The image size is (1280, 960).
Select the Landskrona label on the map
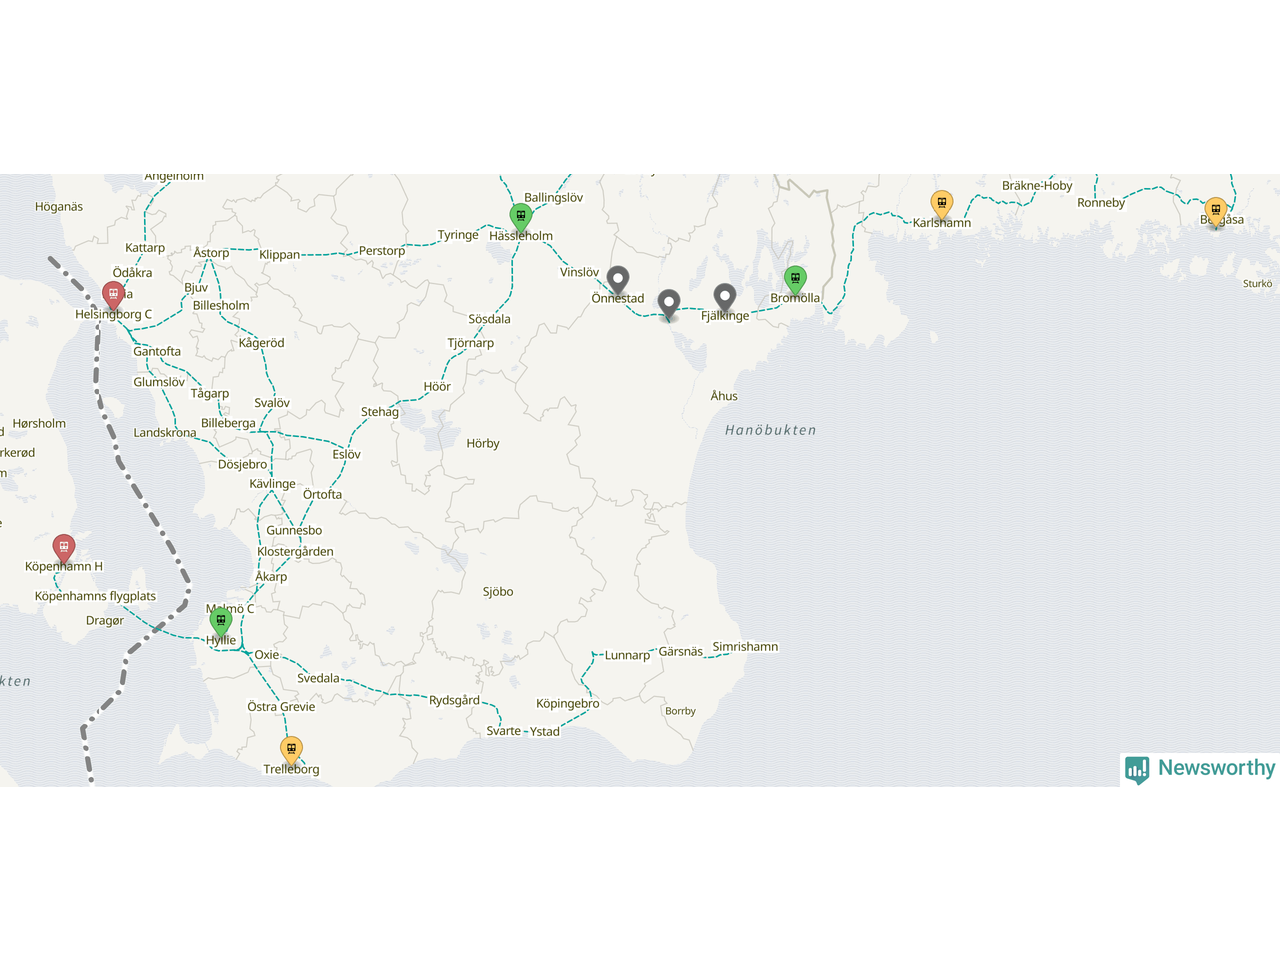pos(165,433)
